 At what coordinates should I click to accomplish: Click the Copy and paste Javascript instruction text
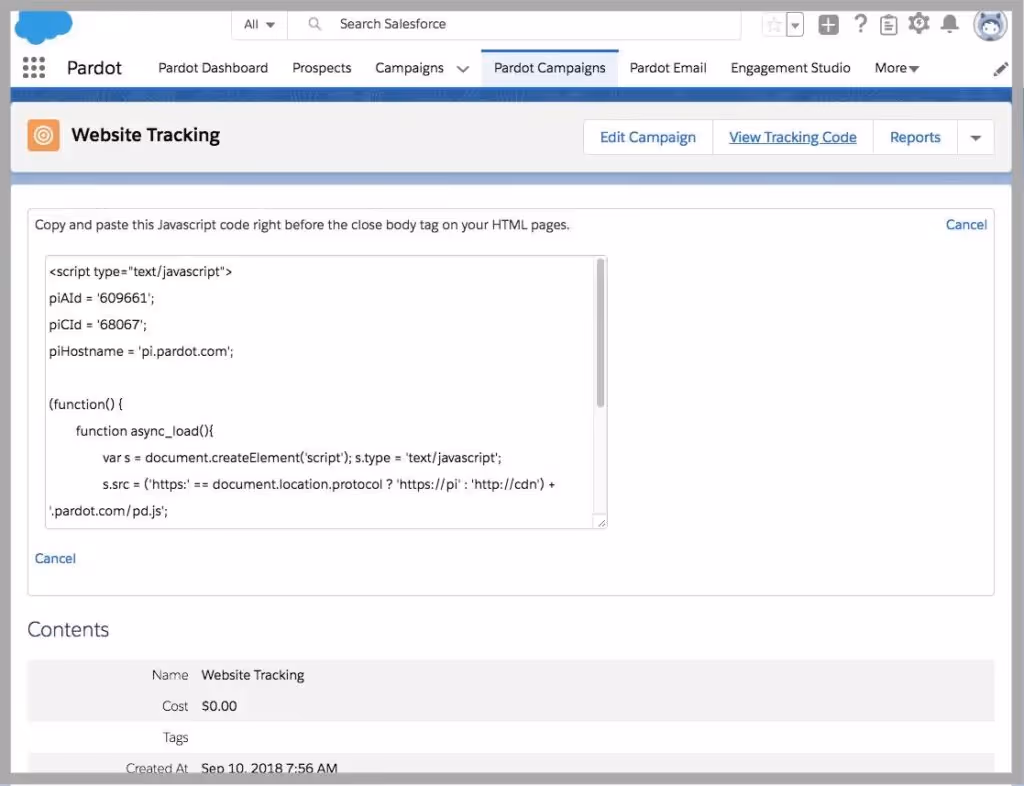pyautogui.click(x=302, y=225)
